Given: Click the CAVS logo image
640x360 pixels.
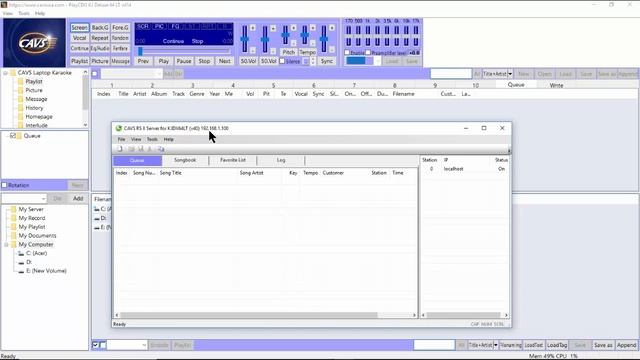Looking at the screenshot, I should point(34,42).
